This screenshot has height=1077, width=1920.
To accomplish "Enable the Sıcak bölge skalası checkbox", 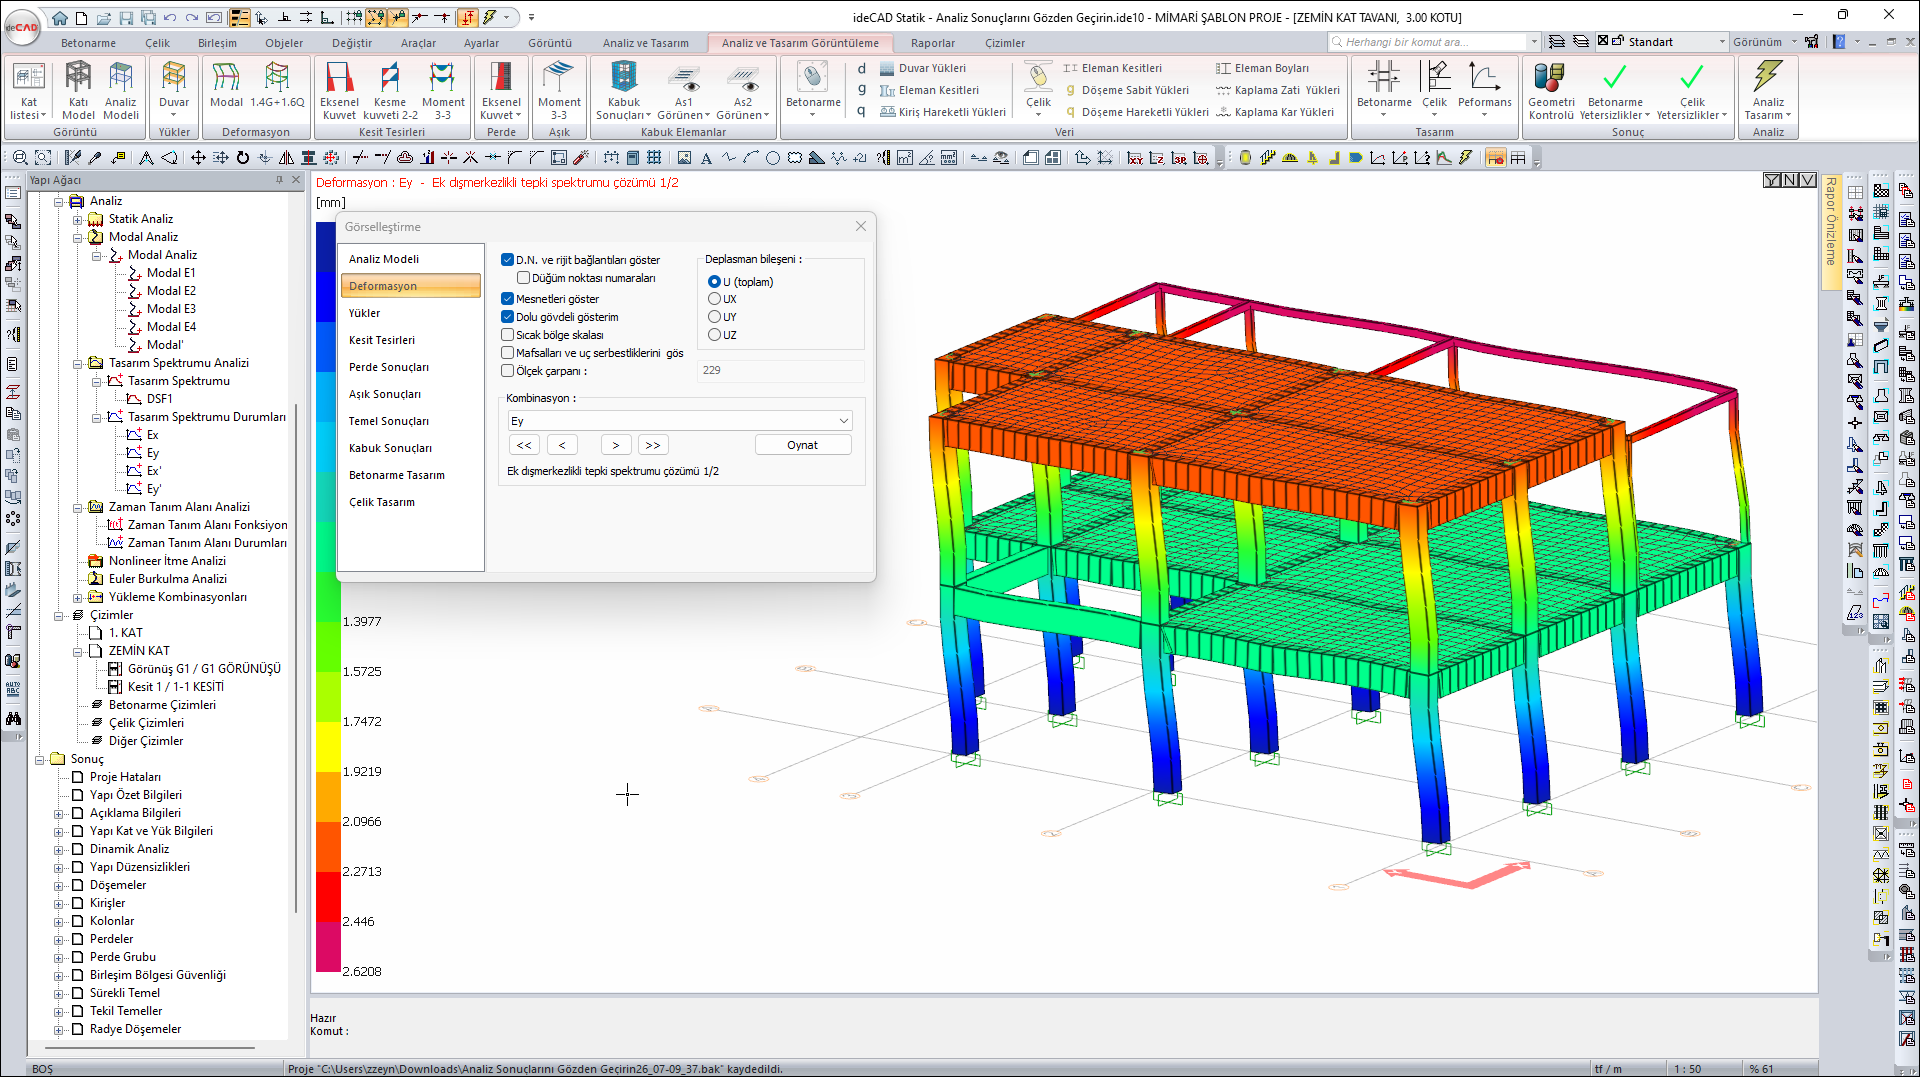I will click(508, 335).
